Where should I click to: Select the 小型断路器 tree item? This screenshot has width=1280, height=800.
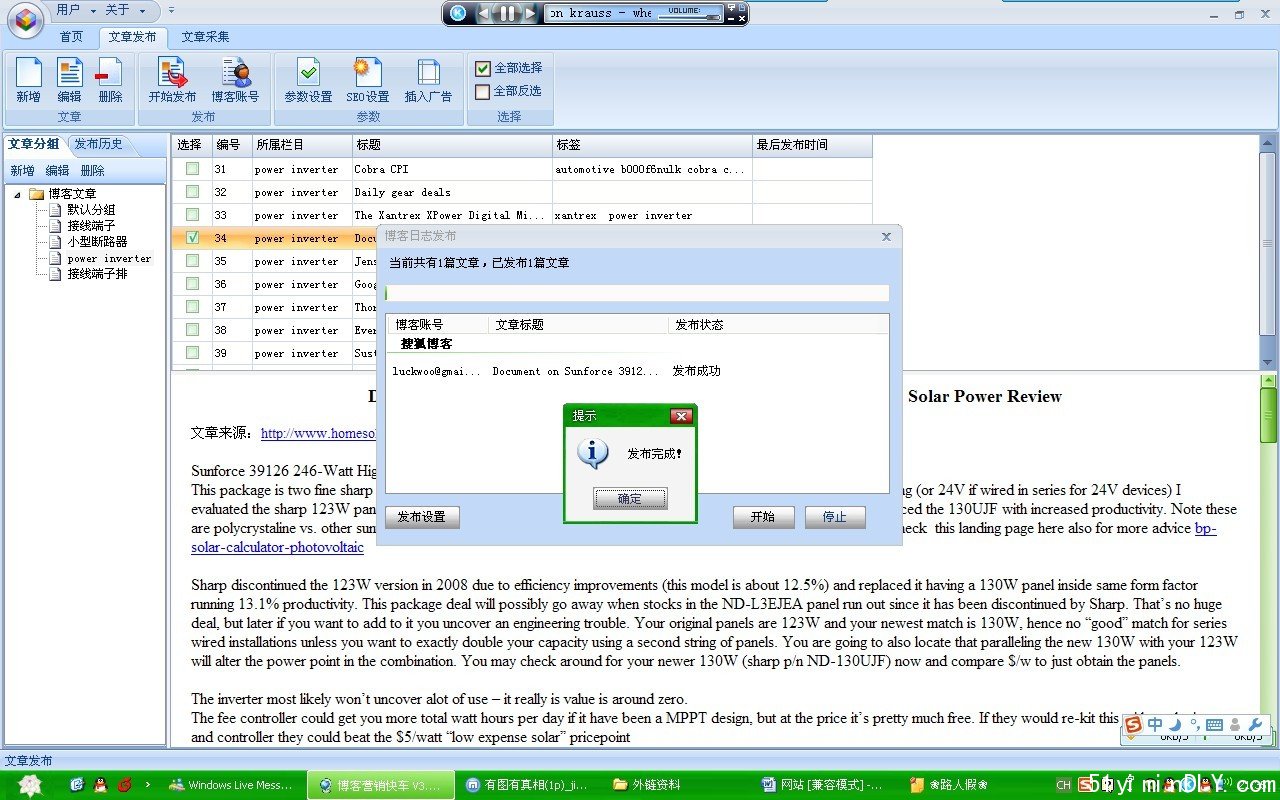click(x=97, y=242)
